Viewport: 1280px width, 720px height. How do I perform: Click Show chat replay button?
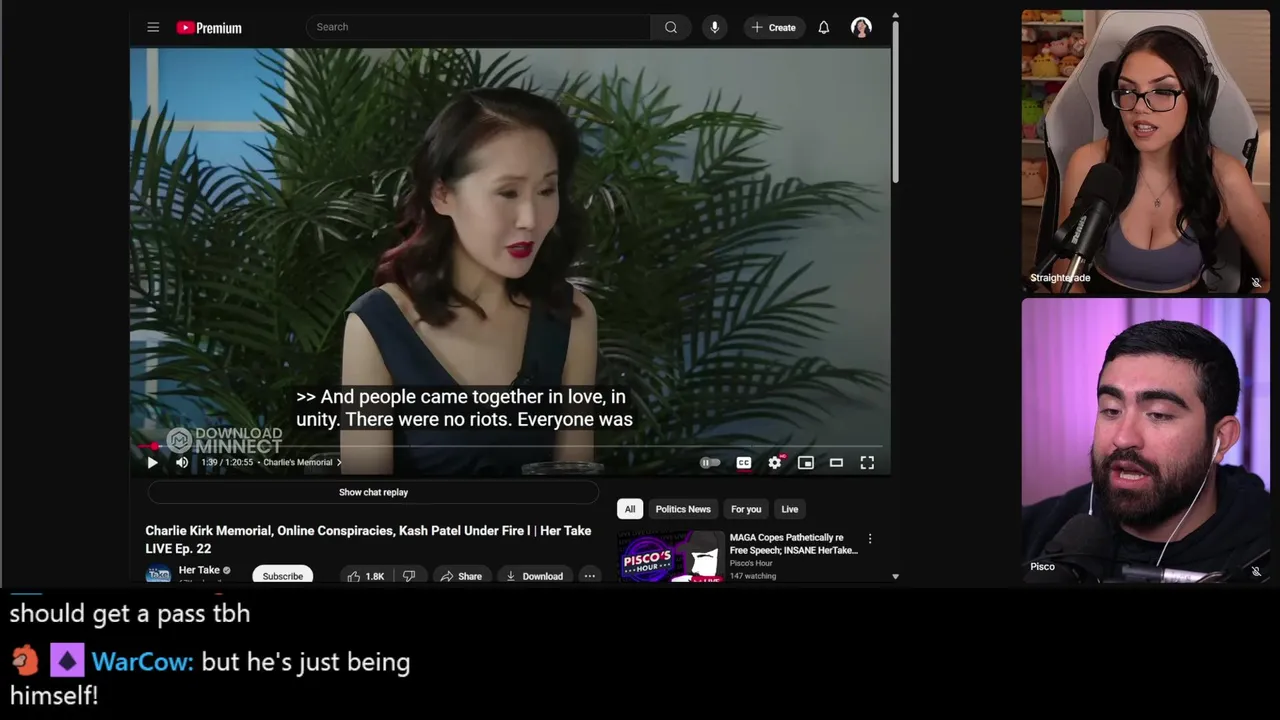tap(373, 492)
